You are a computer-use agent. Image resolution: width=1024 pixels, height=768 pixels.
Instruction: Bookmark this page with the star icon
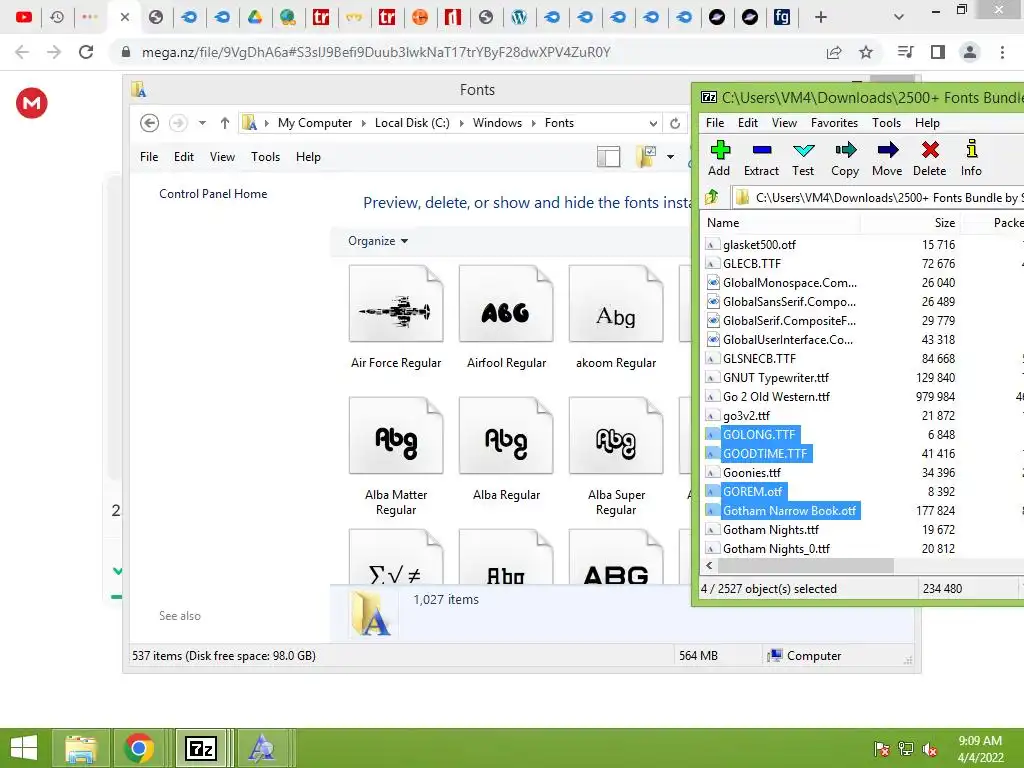tap(866, 52)
